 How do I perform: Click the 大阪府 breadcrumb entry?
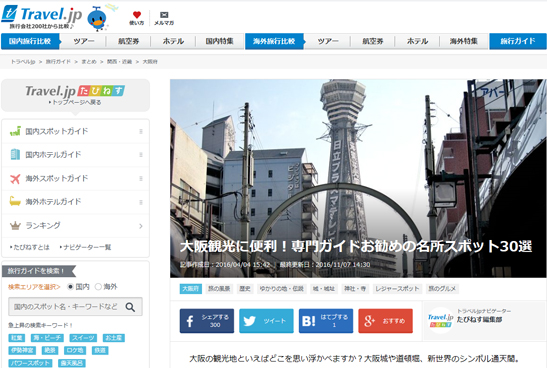150,62
